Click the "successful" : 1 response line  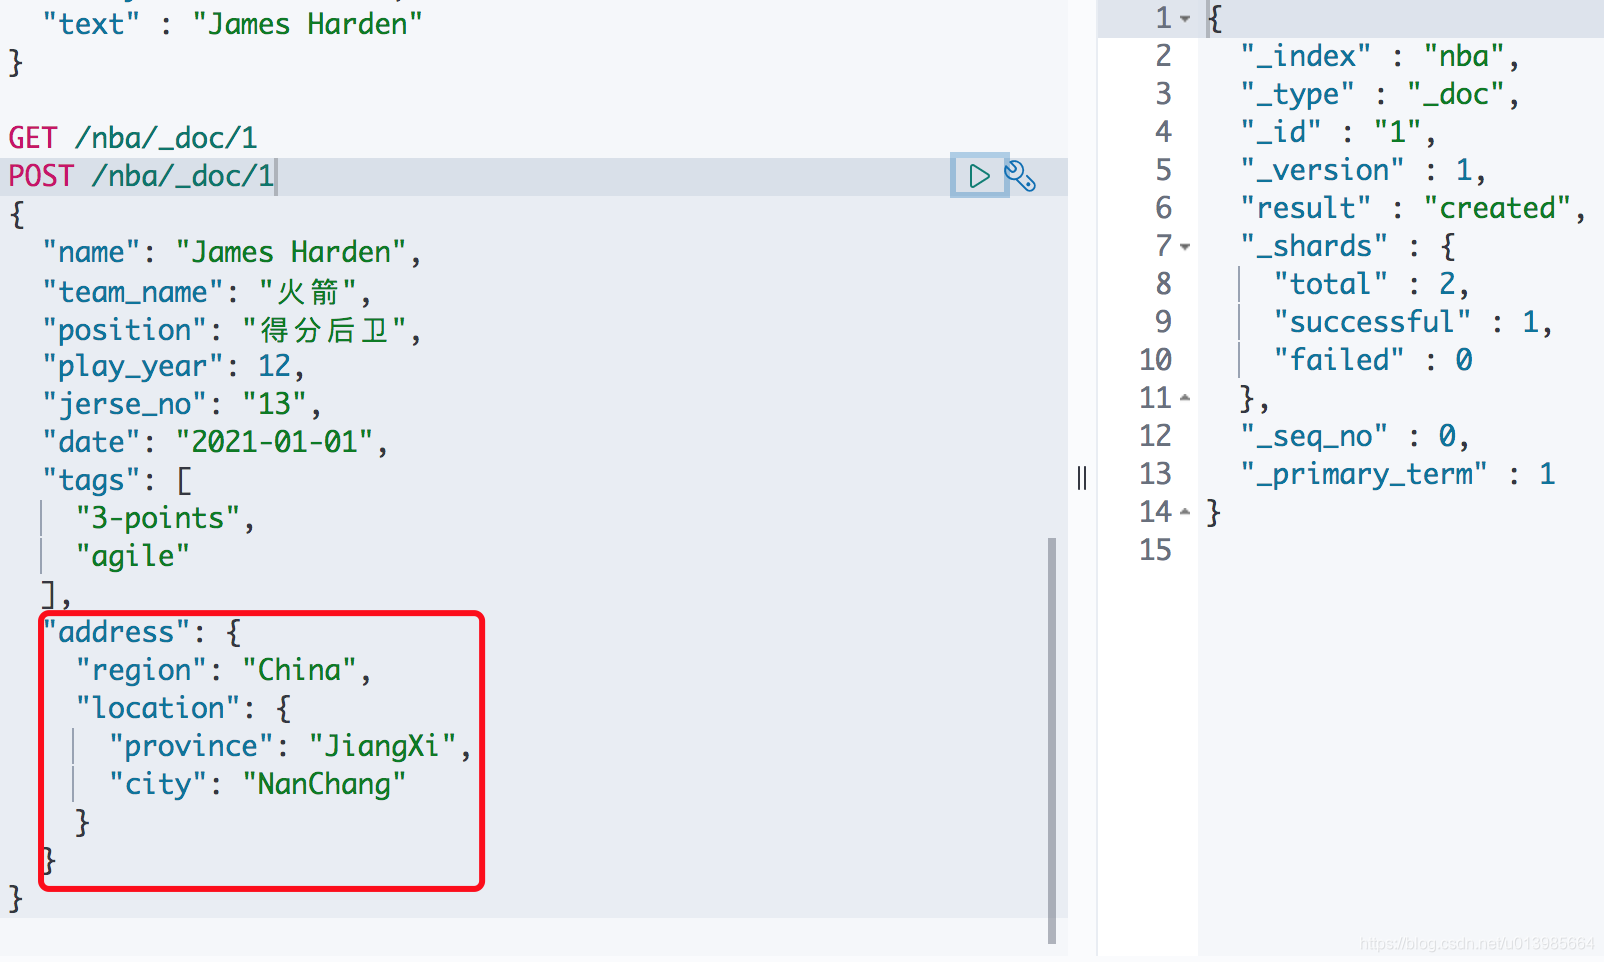tap(1413, 322)
